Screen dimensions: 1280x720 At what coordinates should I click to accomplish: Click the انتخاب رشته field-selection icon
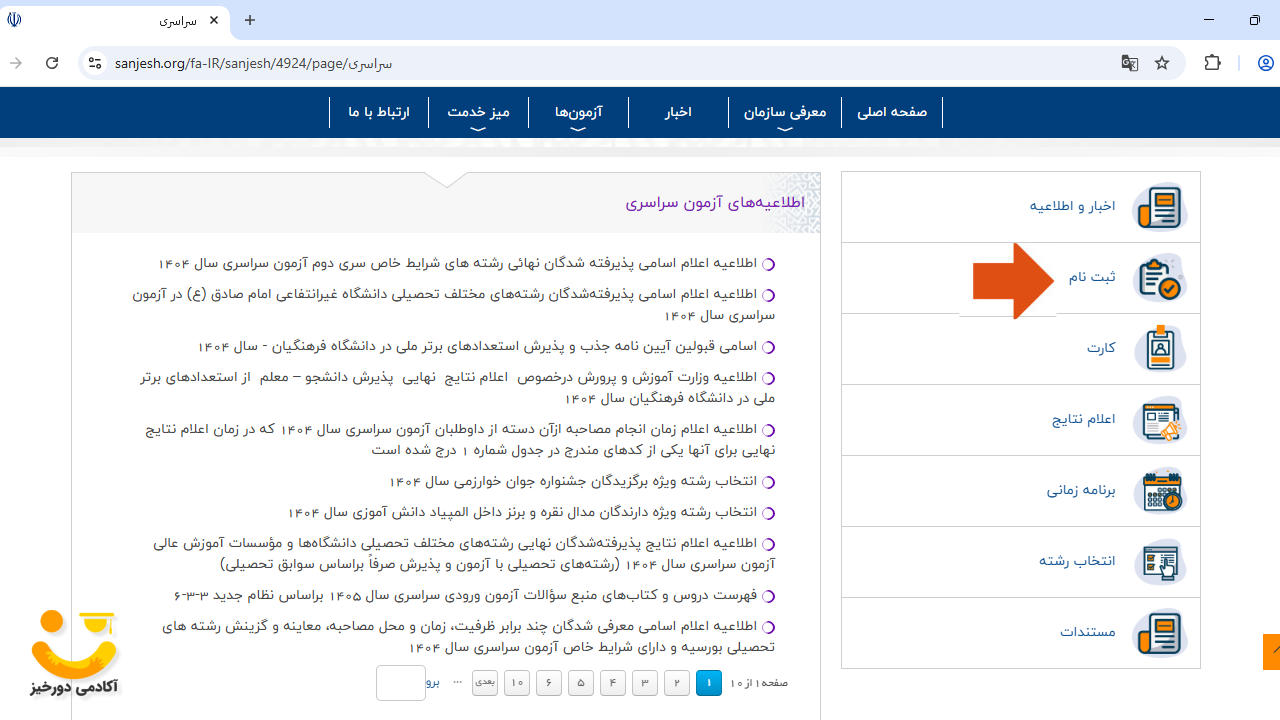(1160, 562)
